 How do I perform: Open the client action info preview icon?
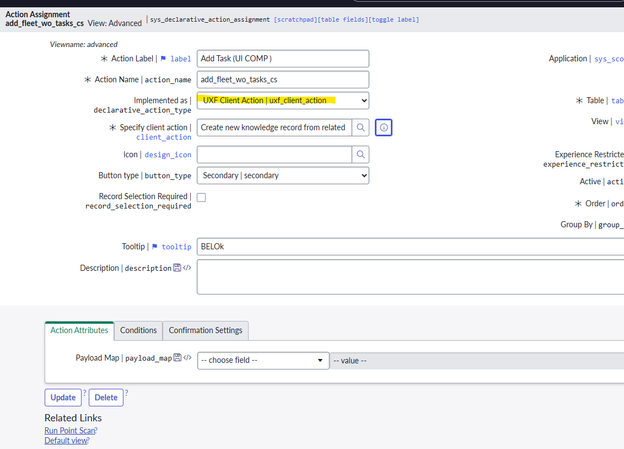(384, 127)
